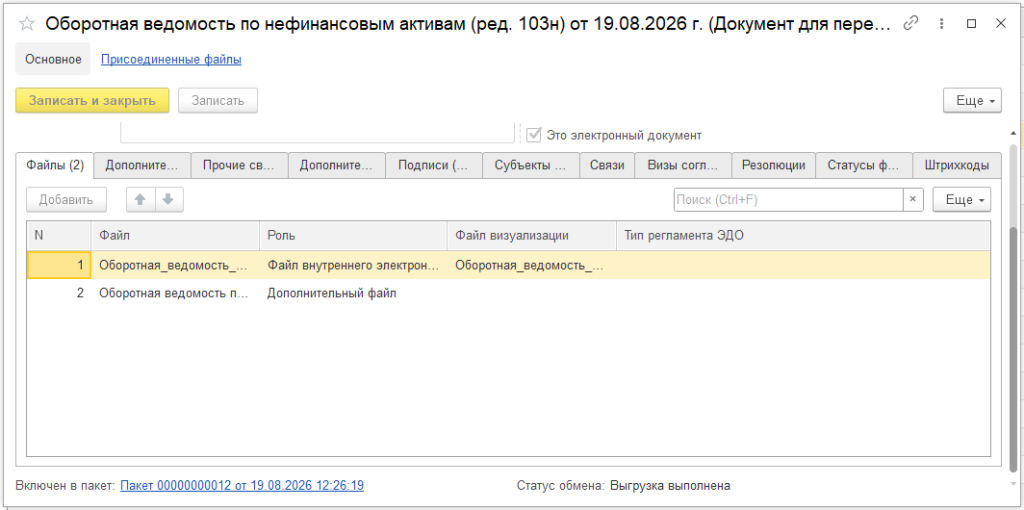
Task: Focus the 'Поиск (Ctrl+F)' search field
Action: (x=788, y=200)
